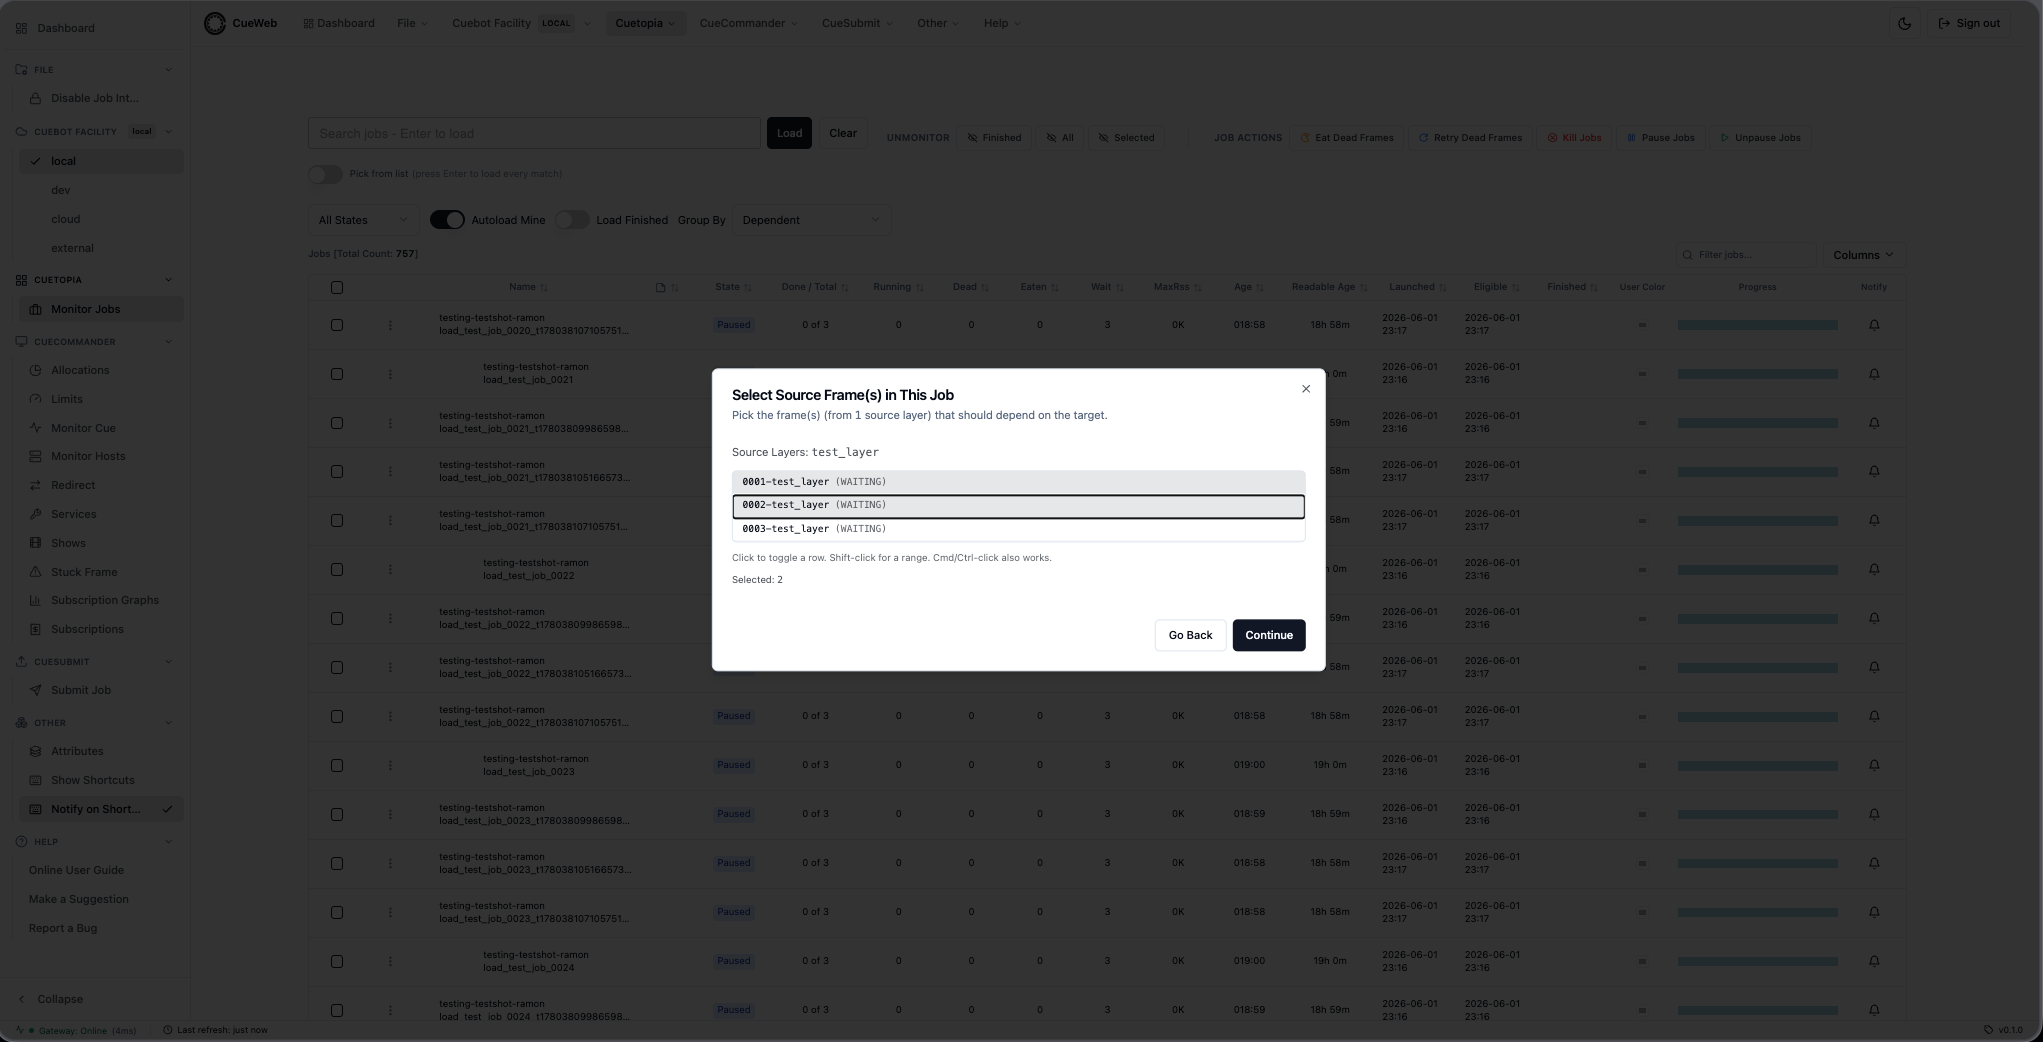Image resolution: width=2043 pixels, height=1042 pixels.
Task: Click the Show Shortcuts keyboard icon
Action: click(x=36, y=780)
